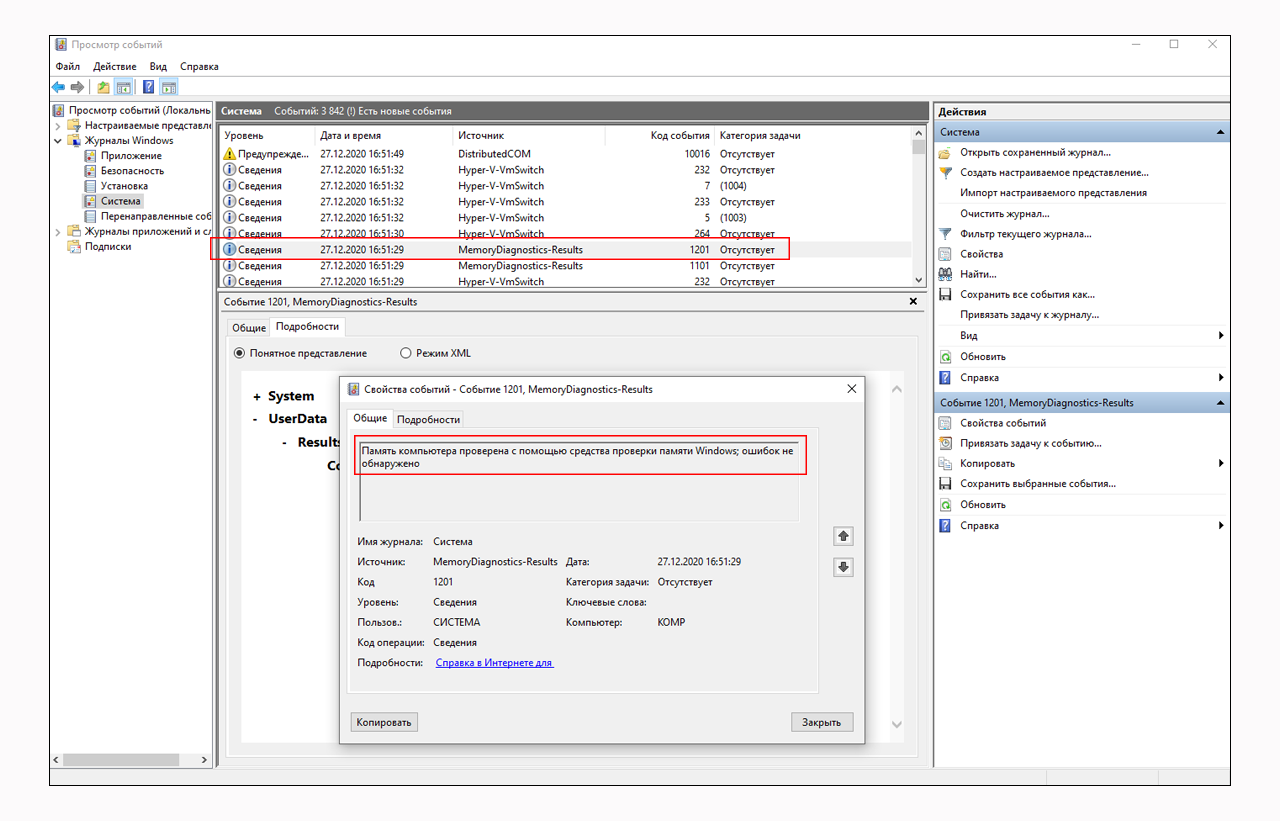Expand the Настраиваемые представления tree node

[x=58, y=126]
